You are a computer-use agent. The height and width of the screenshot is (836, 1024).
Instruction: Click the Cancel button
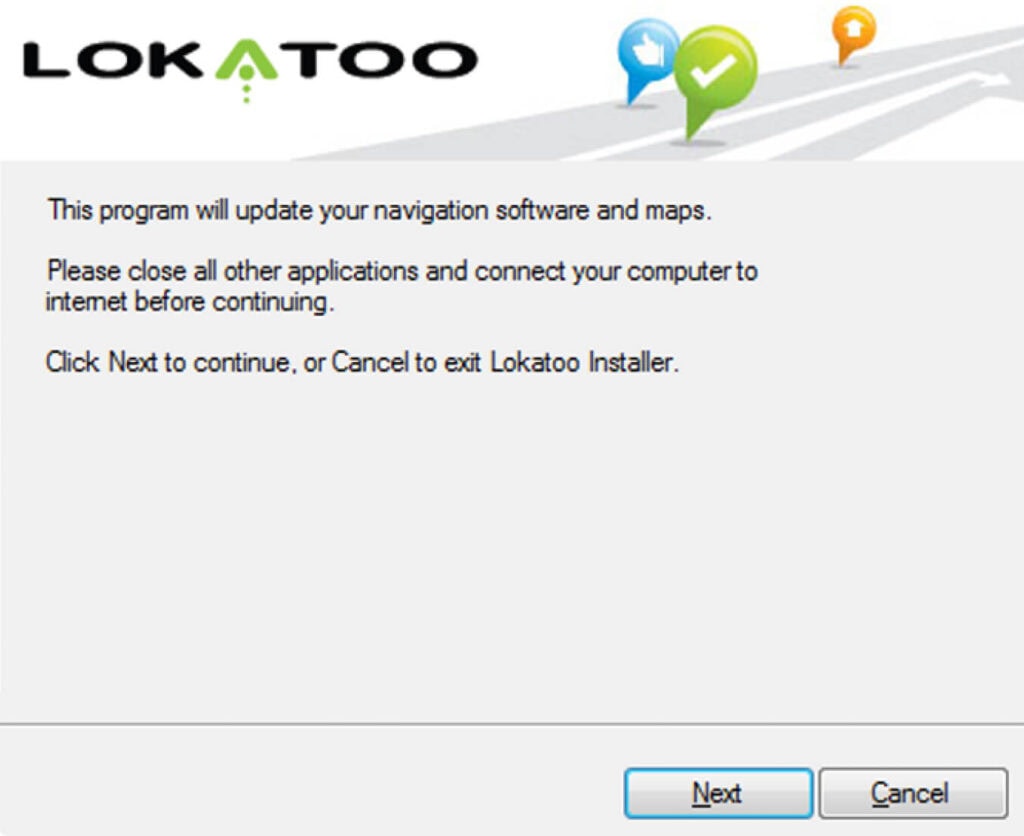coord(913,793)
